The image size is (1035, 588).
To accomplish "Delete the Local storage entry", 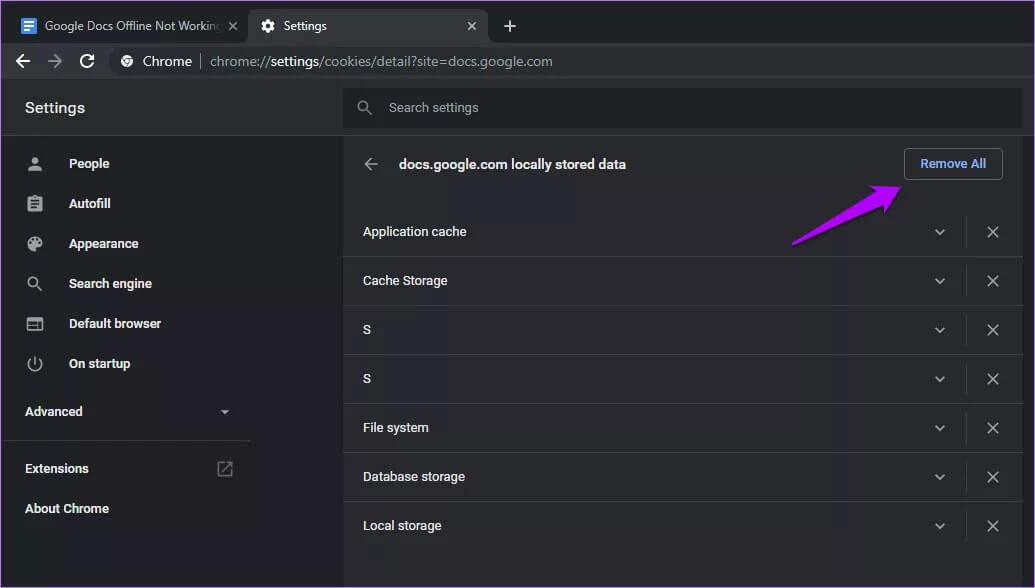I will [x=993, y=526].
